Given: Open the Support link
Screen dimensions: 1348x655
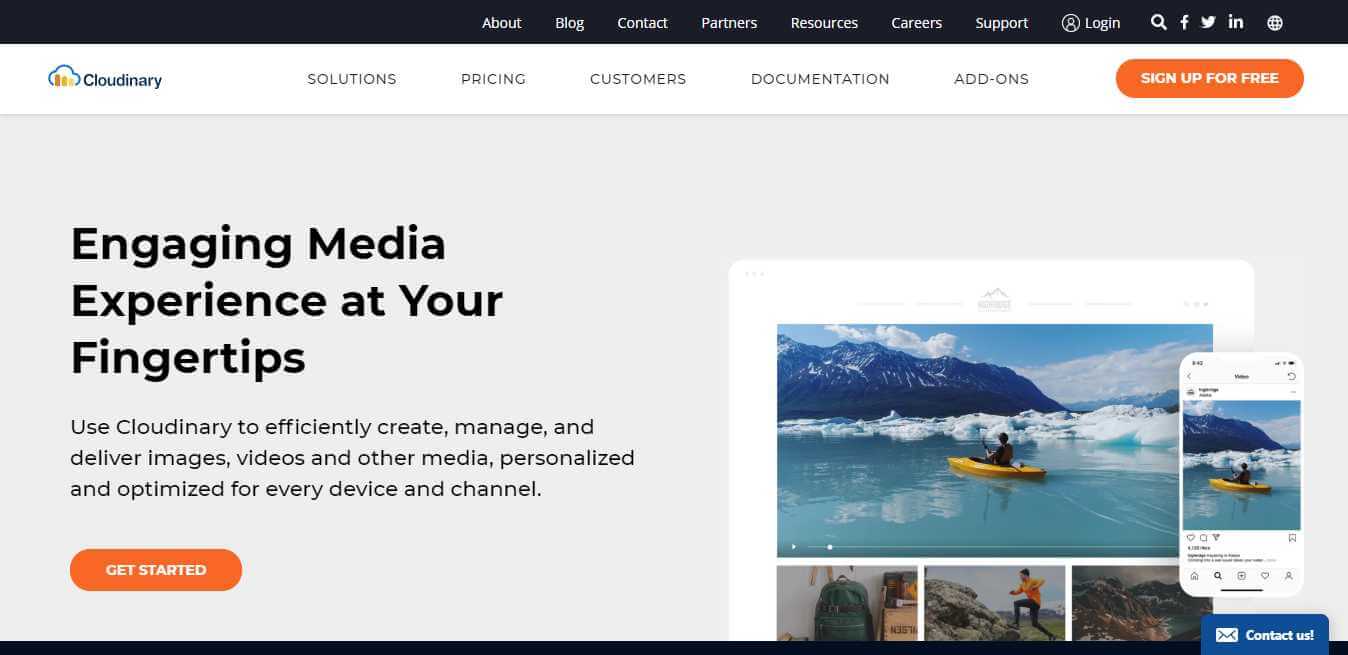Looking at the screenshot, I should (x=1002, y=23).
